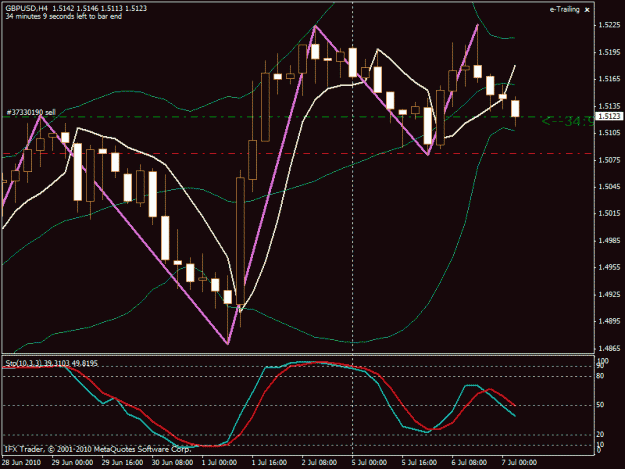Image resolution: width=625 pixels, height=469 pixels.
Task: Click the 1.4865 price axis label
Action: coord(609,348)
